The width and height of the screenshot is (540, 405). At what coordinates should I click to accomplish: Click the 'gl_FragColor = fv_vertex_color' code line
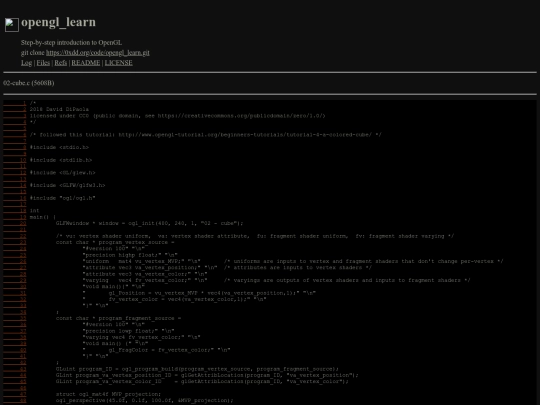pyautogui.click(x=156, y=350)
